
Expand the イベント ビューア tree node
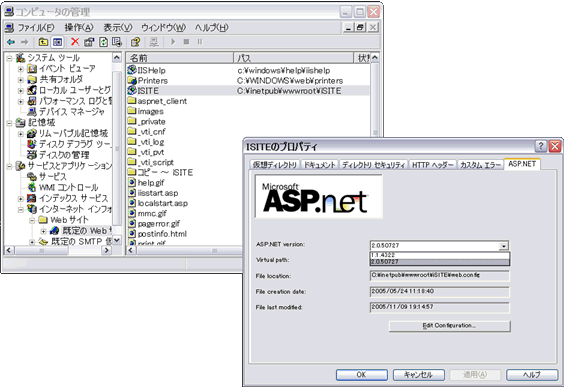(x=21, y=69)
